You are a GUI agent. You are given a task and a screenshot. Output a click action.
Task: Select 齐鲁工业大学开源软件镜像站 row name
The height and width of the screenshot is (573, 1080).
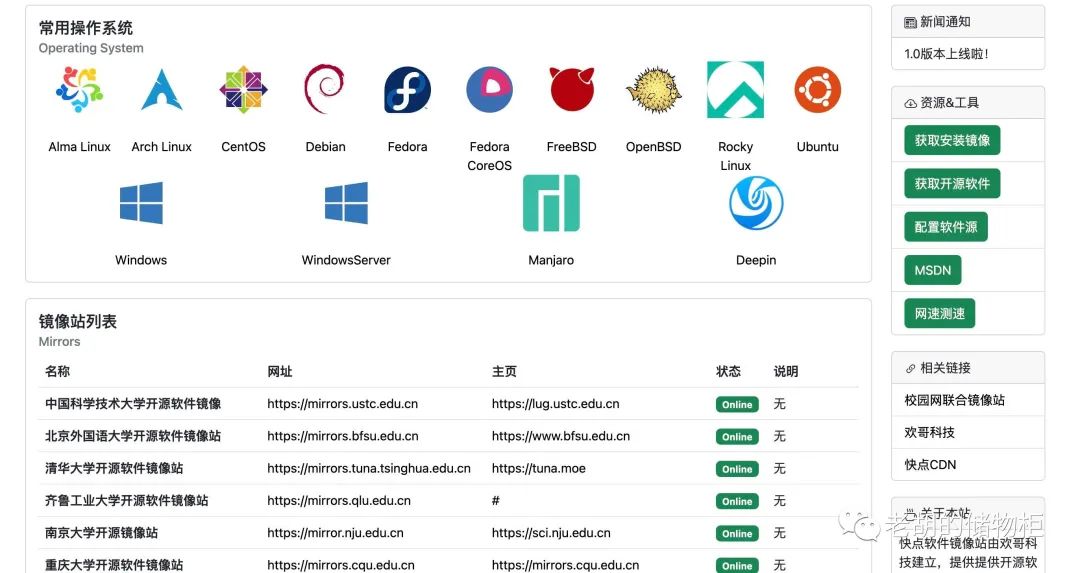(x=127, y=501)
